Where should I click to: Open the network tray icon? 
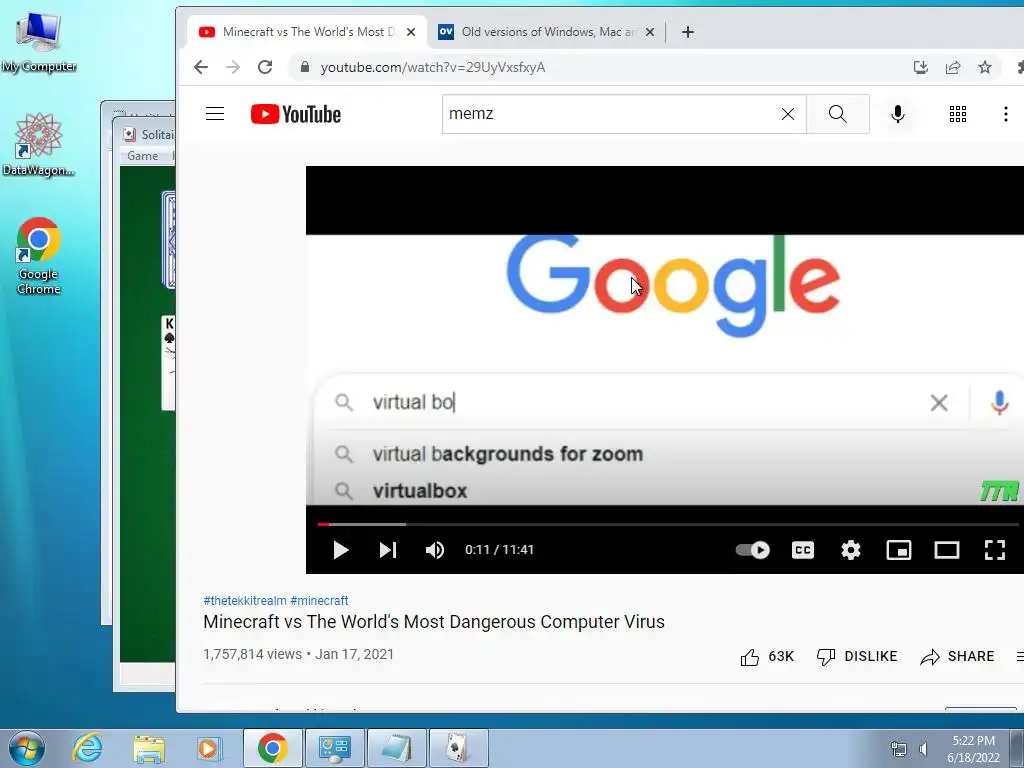pos(899,749)
